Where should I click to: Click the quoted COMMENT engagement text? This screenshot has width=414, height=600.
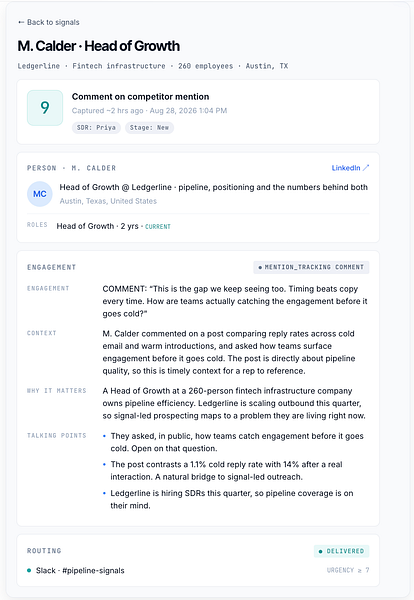click(x=235, y=301)
